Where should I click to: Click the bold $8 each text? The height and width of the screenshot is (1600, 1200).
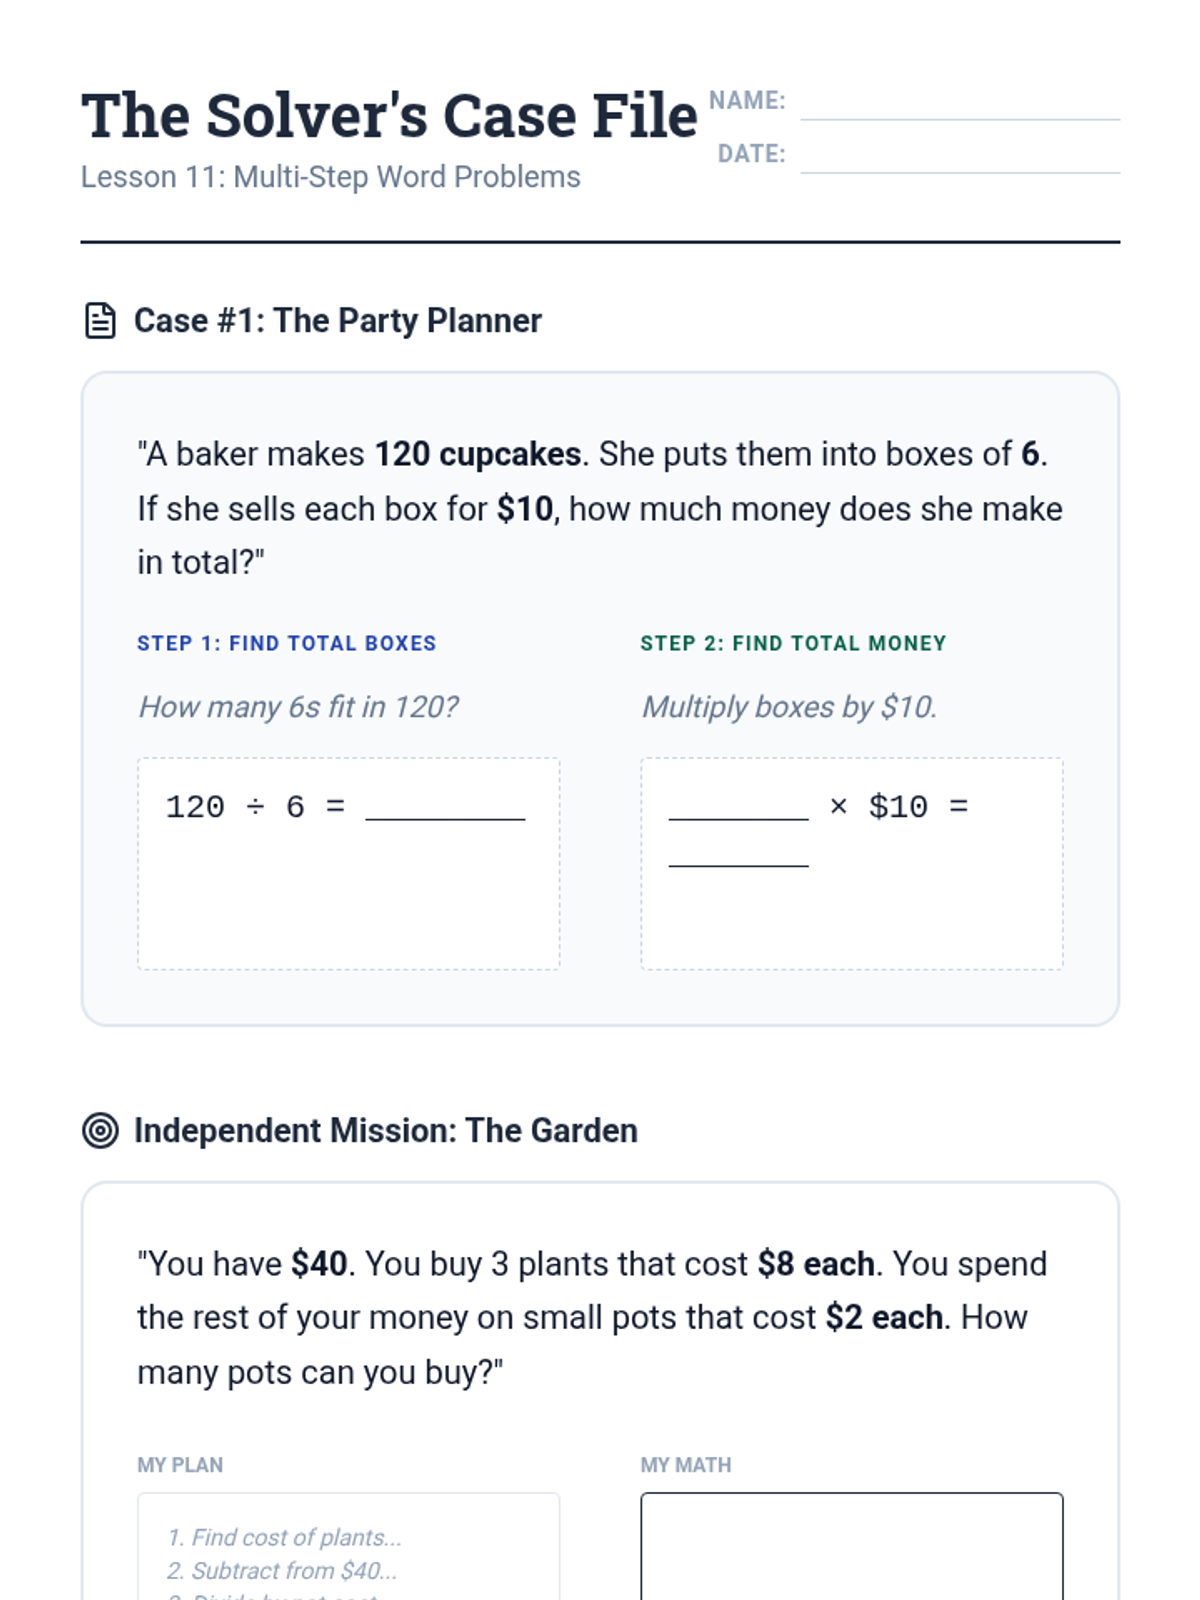click(x=816, y=1264)
